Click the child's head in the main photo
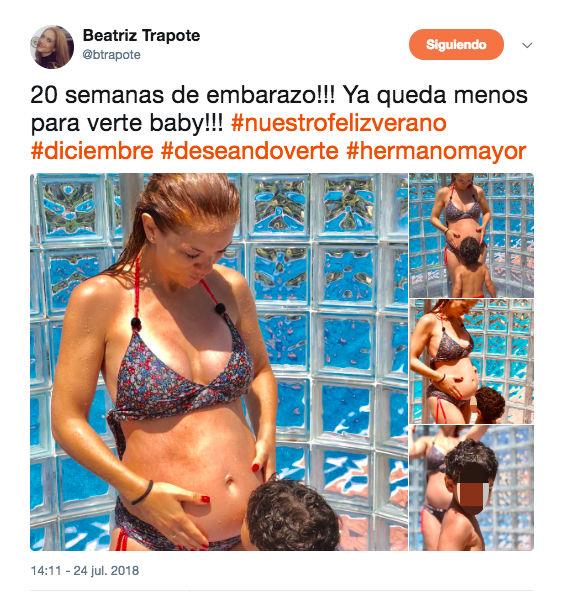 pyautogui.click(x=293, y=513)
